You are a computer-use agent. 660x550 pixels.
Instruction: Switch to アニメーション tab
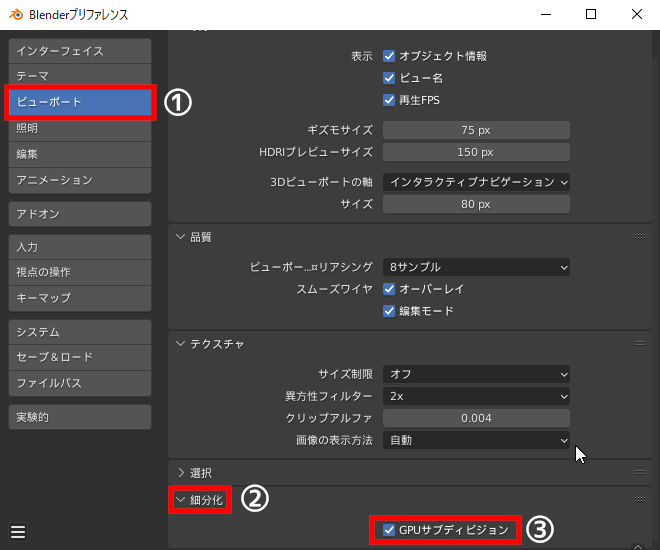pyautogui.click(x=80, y=181)
